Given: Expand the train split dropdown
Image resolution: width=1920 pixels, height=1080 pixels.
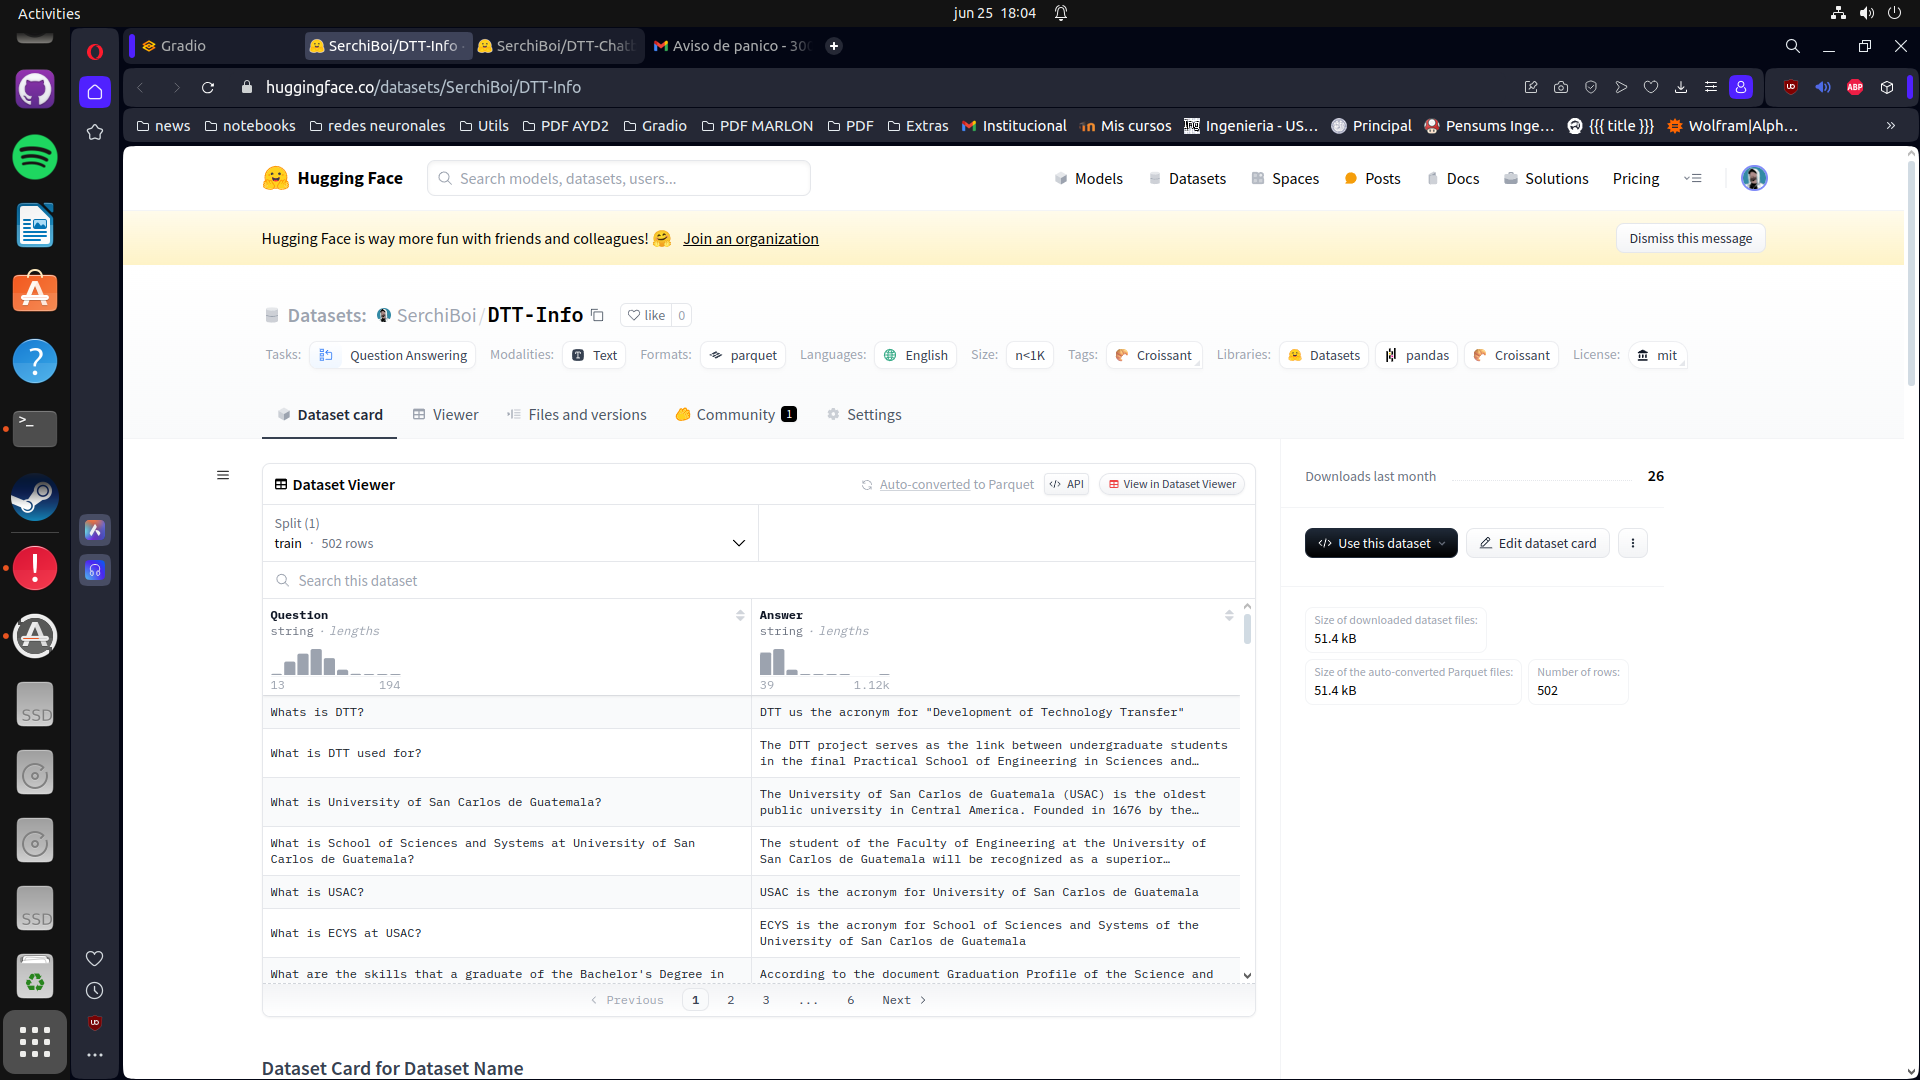Looking at the screenshot, I should coord(738,543).
